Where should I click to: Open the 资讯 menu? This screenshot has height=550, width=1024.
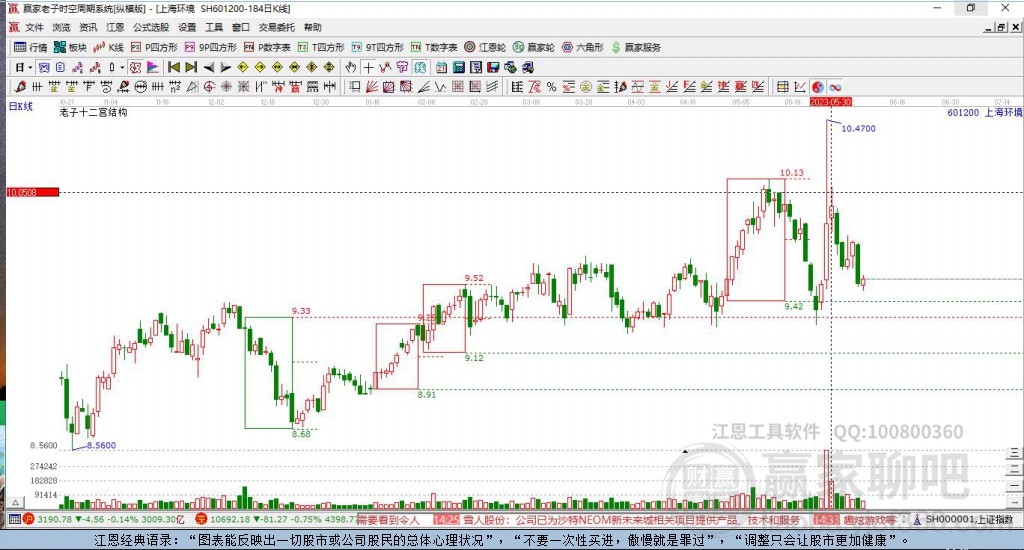(88, 27)
